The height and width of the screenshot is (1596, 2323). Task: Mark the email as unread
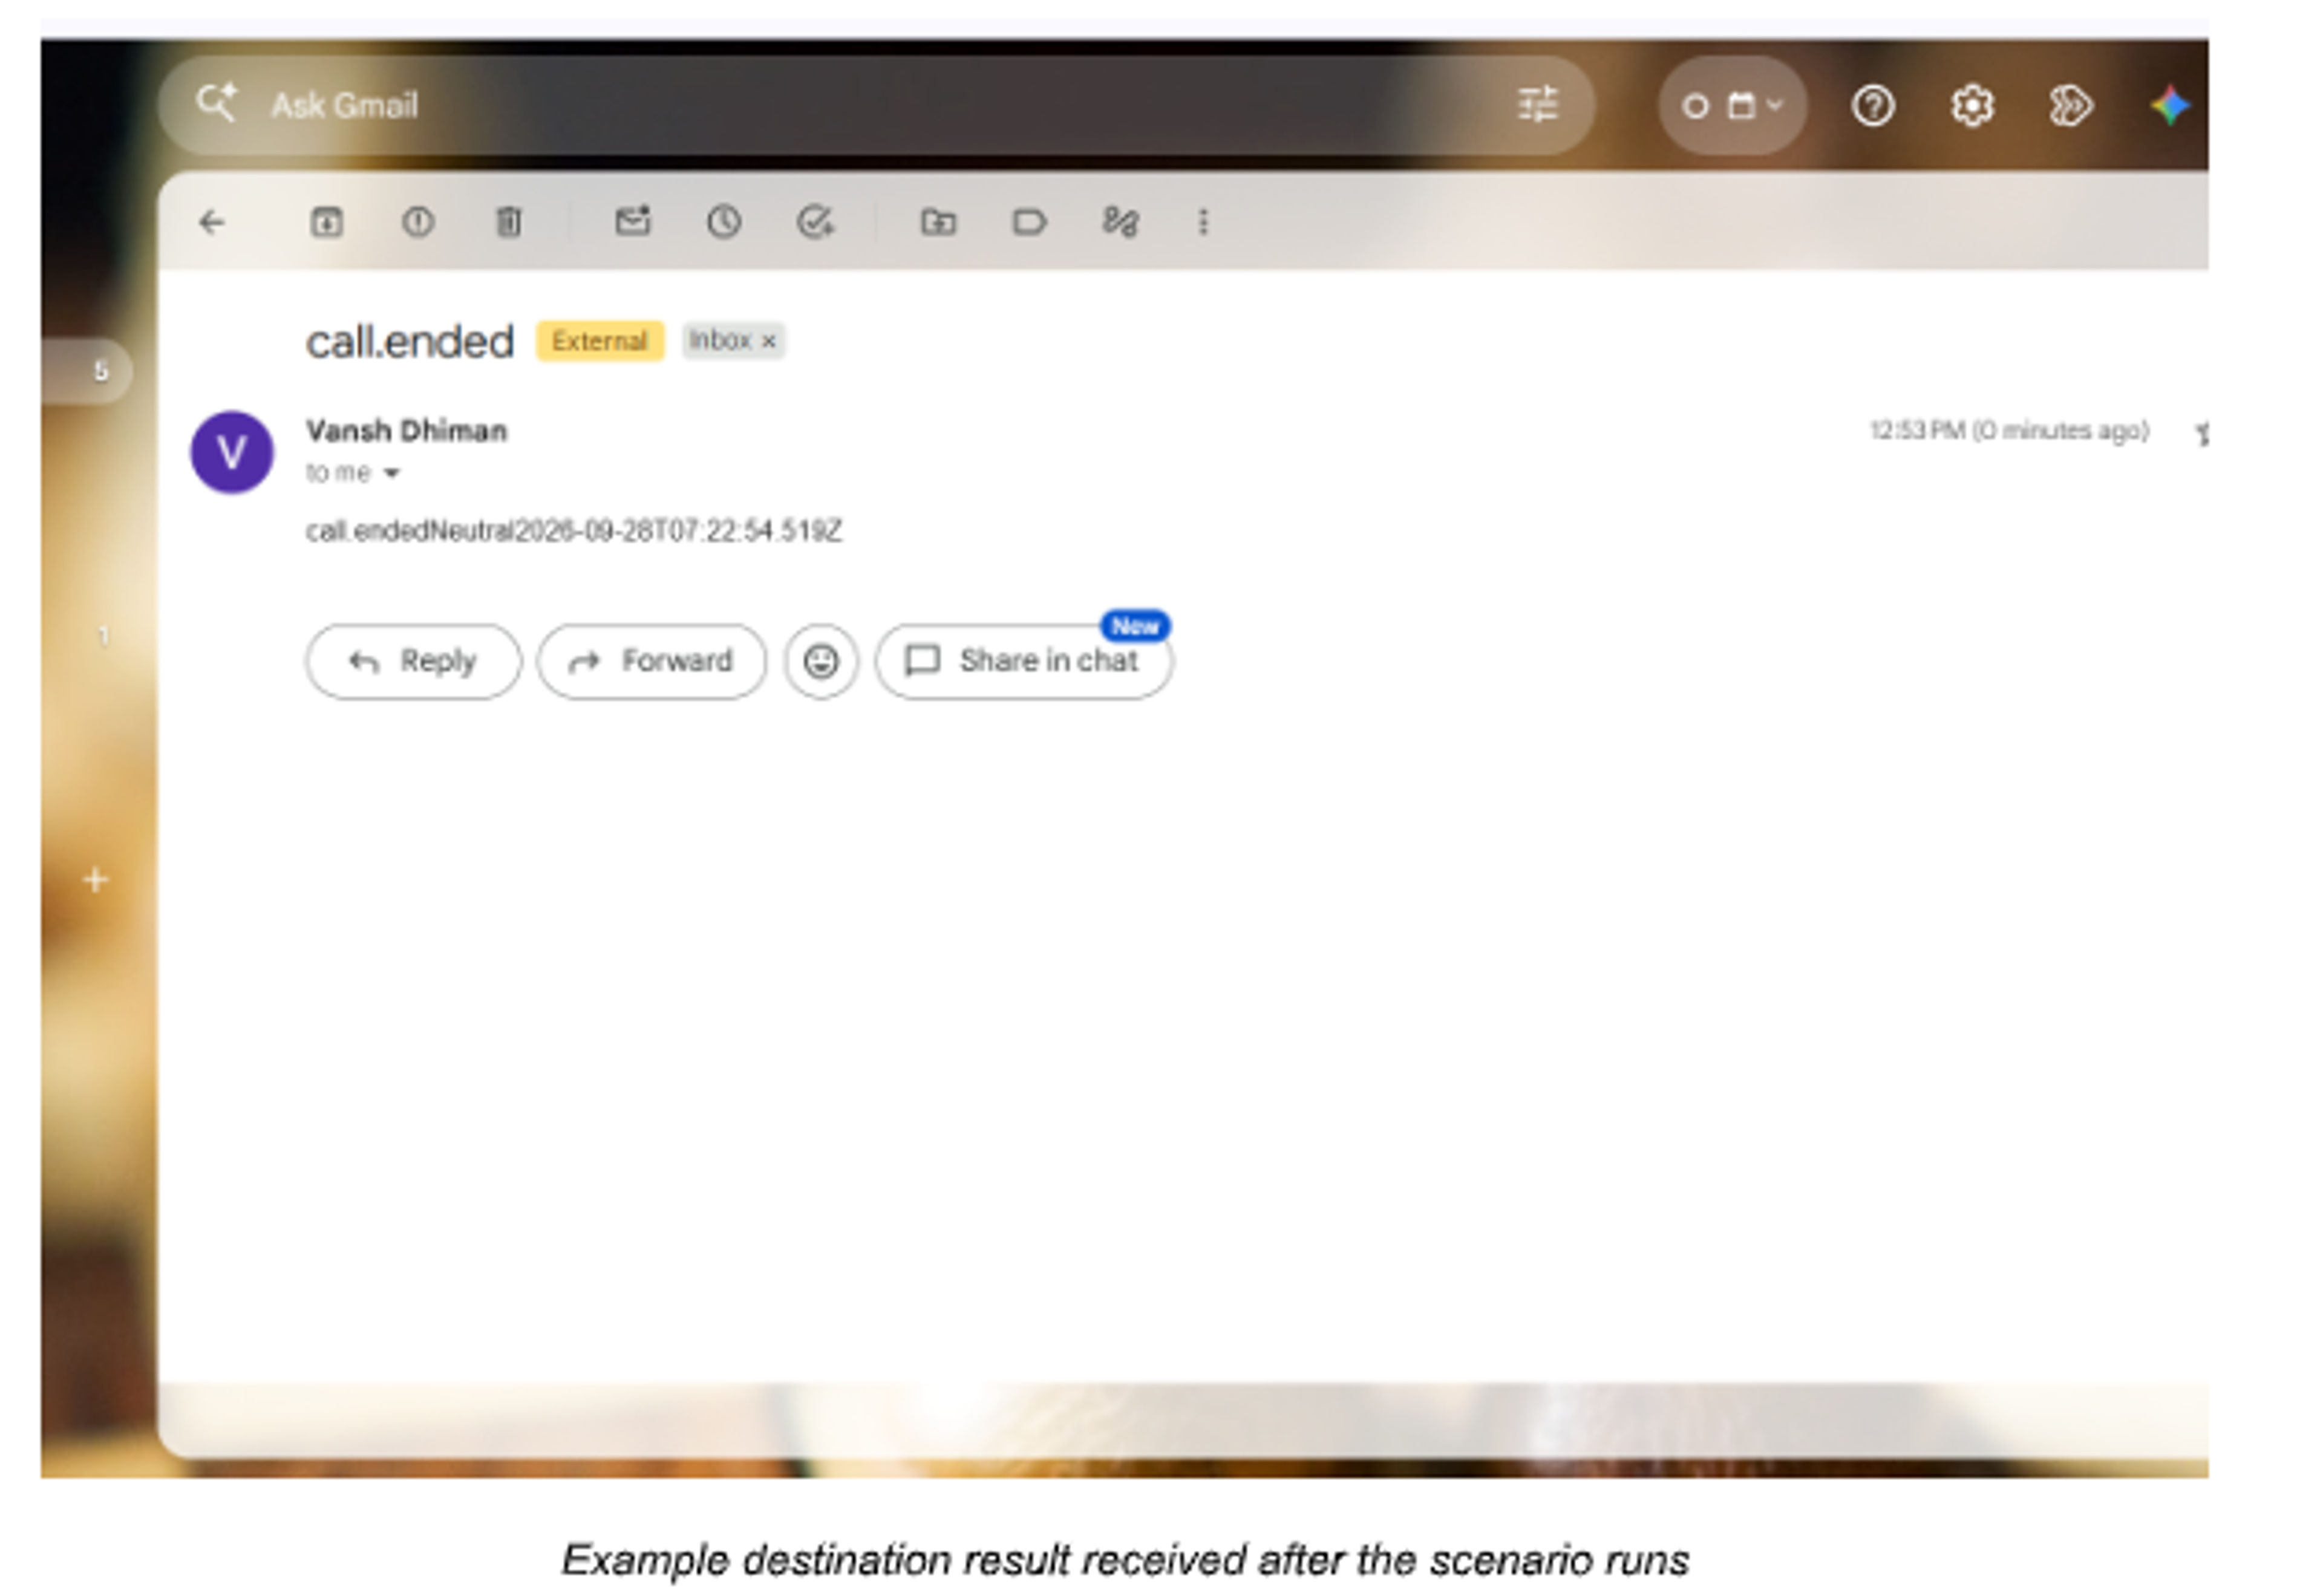pyautogui.click(x=632, y=221)
